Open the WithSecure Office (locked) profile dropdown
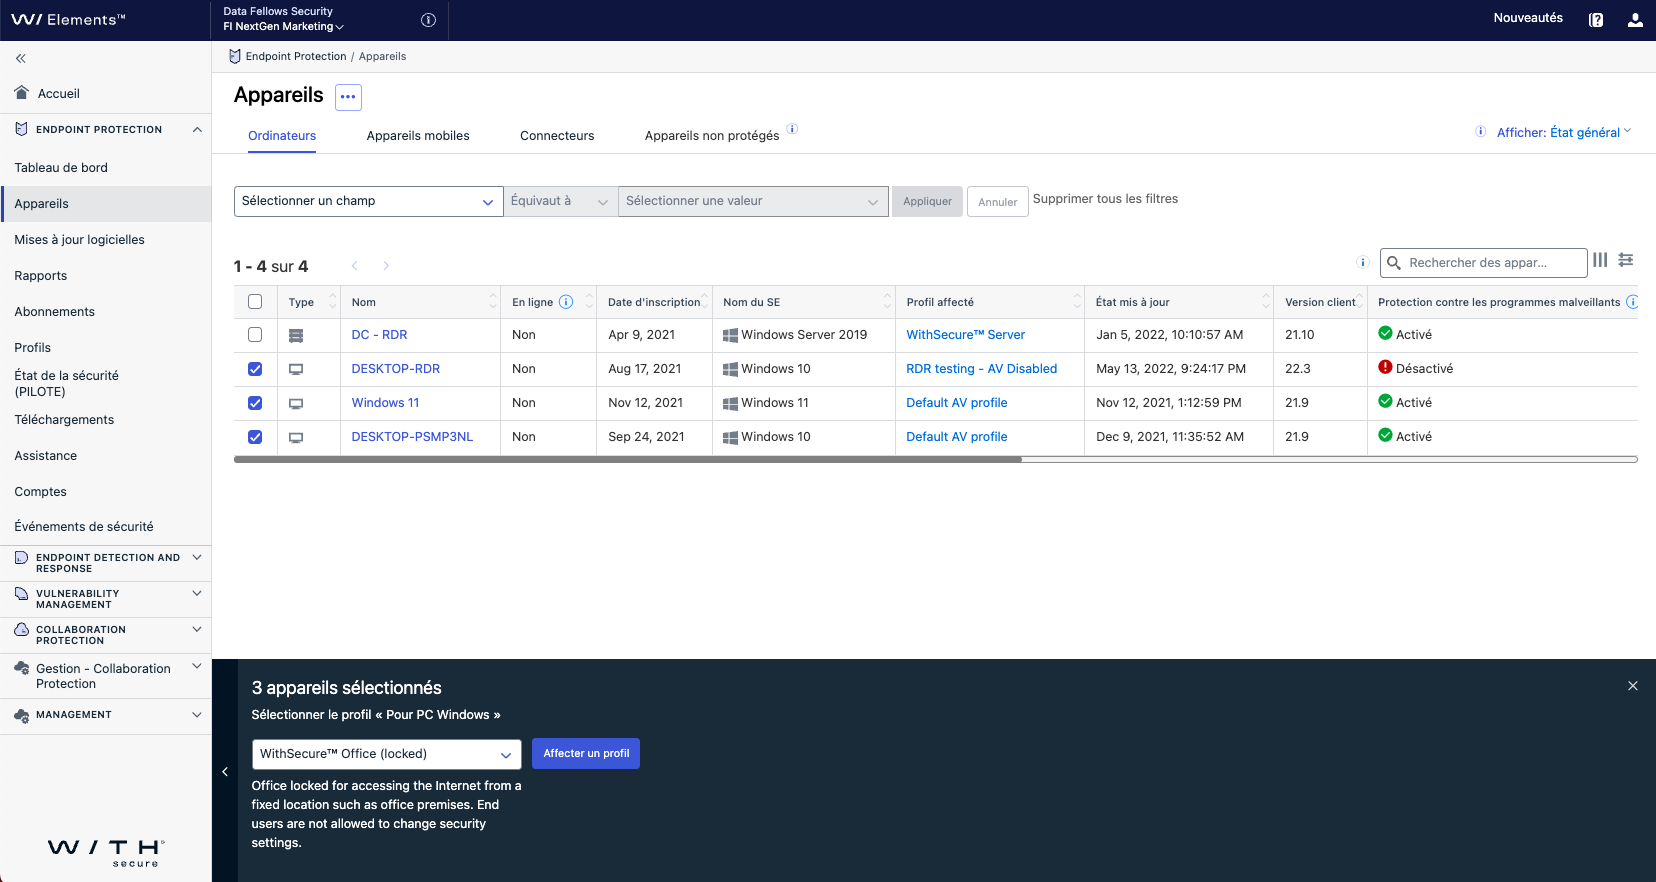Screen dimensions: 1656x882 tap(386, 754)
